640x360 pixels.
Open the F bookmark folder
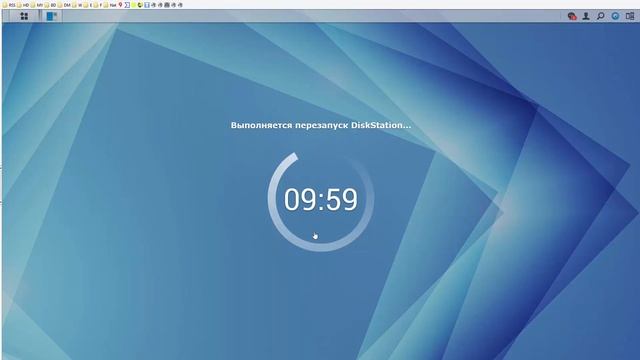click(x=98, y=5)
